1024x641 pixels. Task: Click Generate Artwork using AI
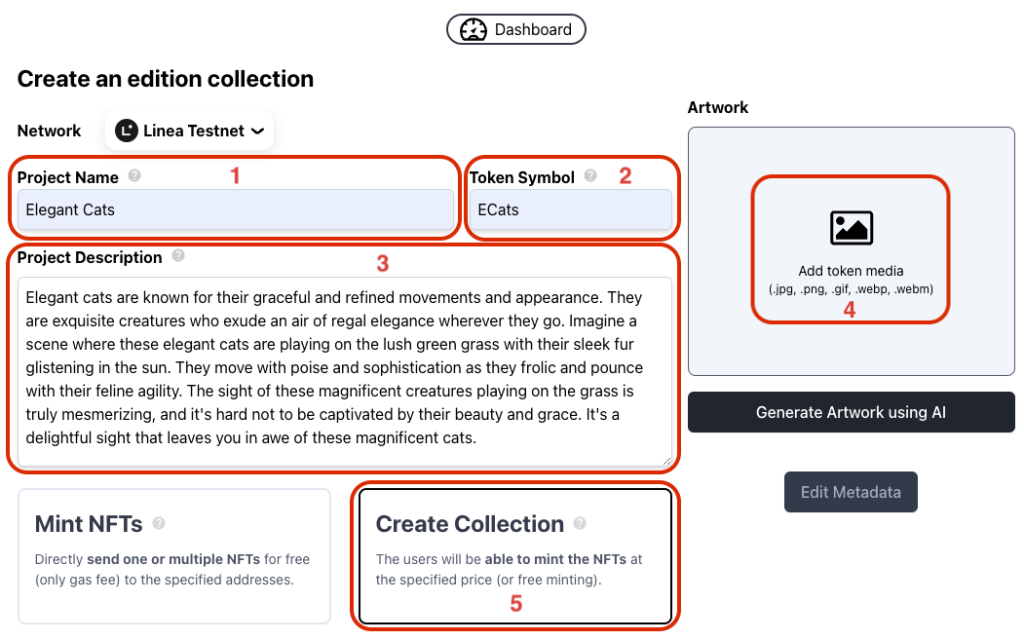click(851, 412)
